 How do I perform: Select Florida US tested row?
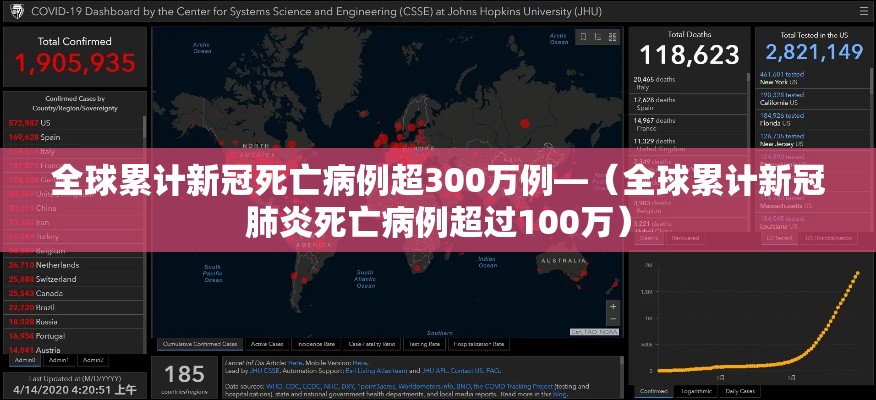point(811,119)
